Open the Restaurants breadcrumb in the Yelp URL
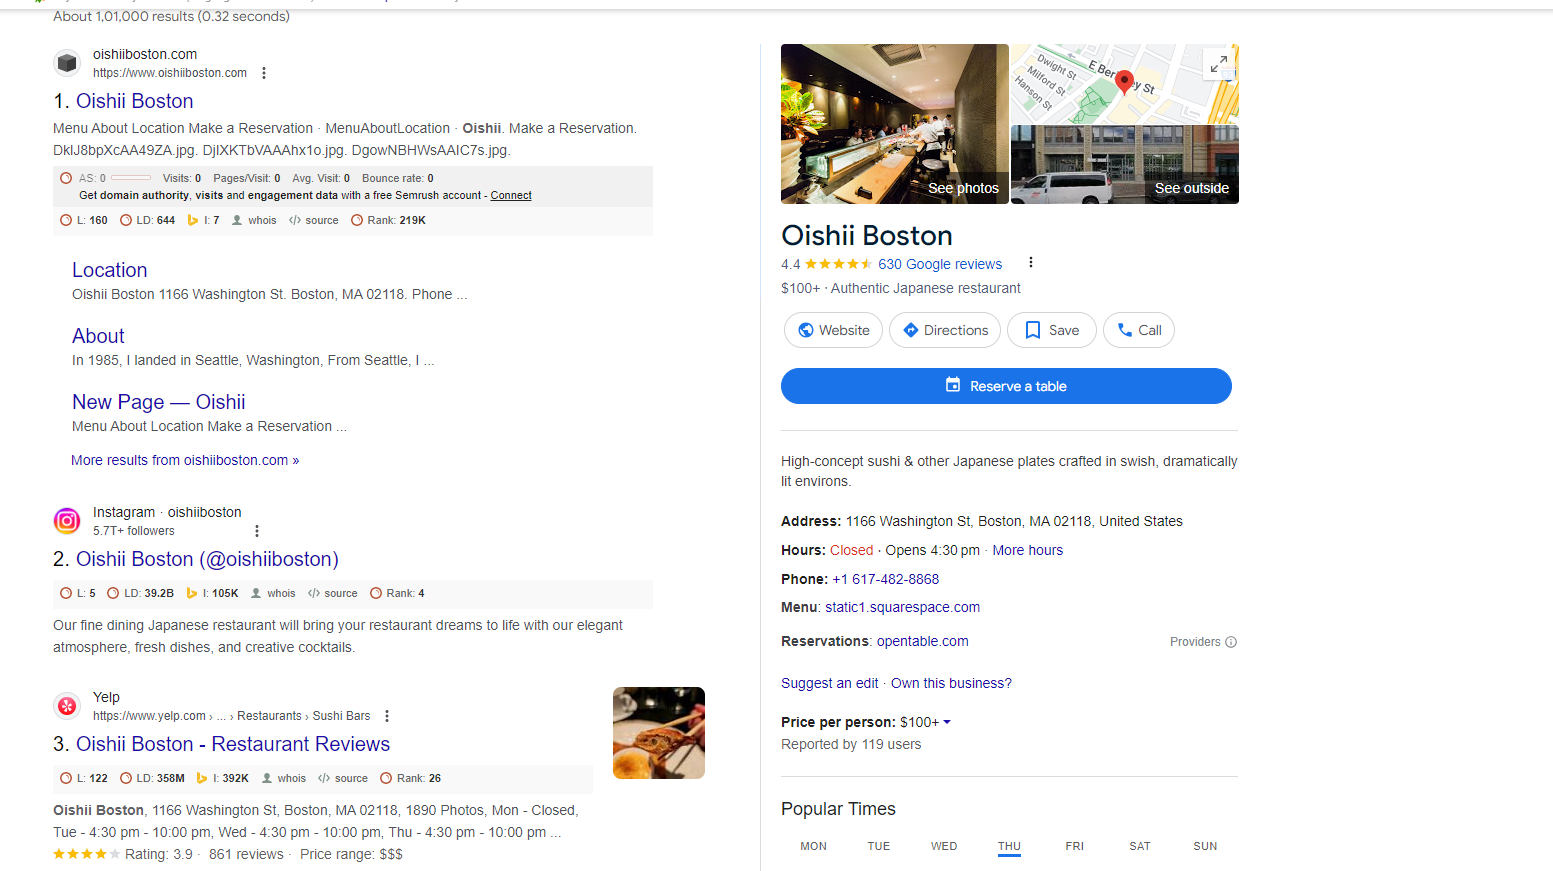1553x871 pixels. (x=269, y=716)
